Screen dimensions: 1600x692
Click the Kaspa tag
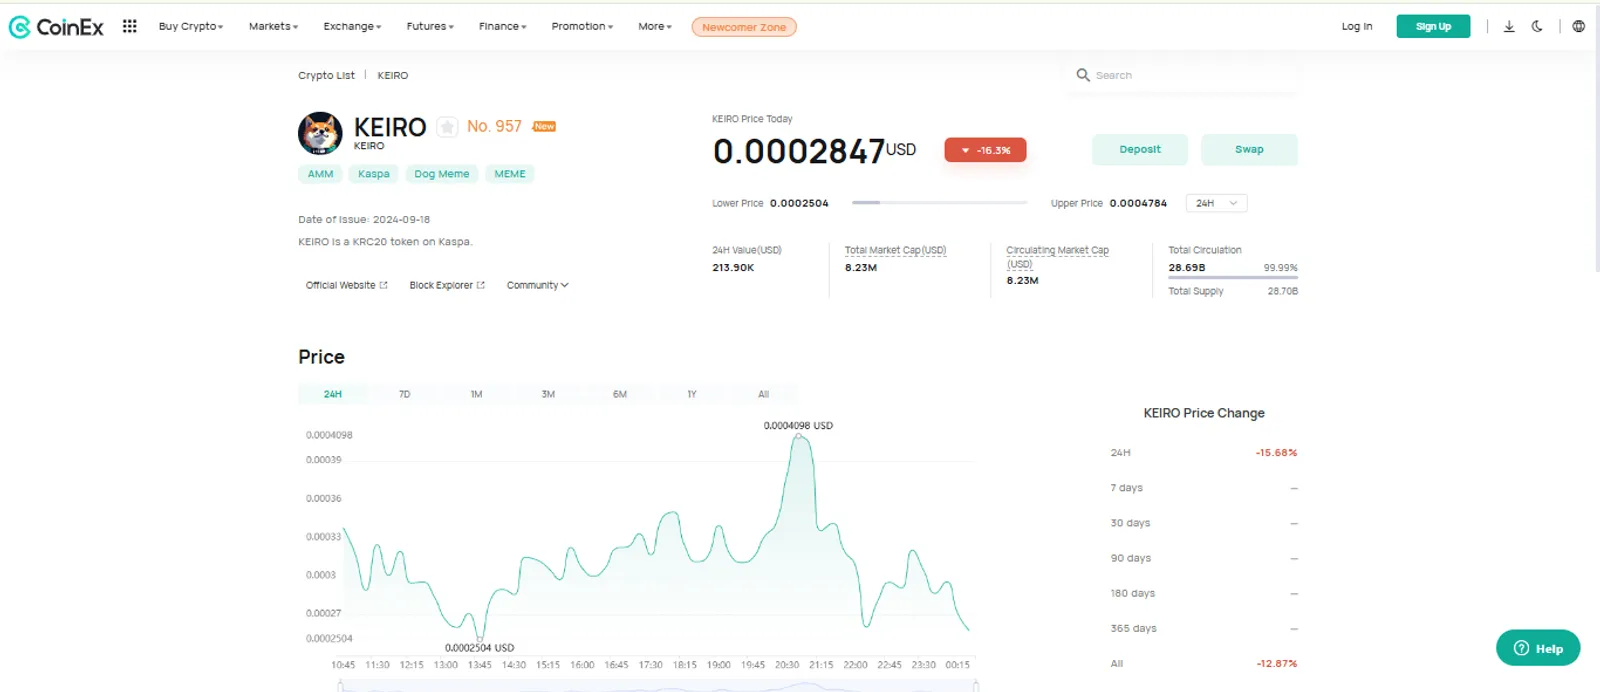(x=374, y=174)
